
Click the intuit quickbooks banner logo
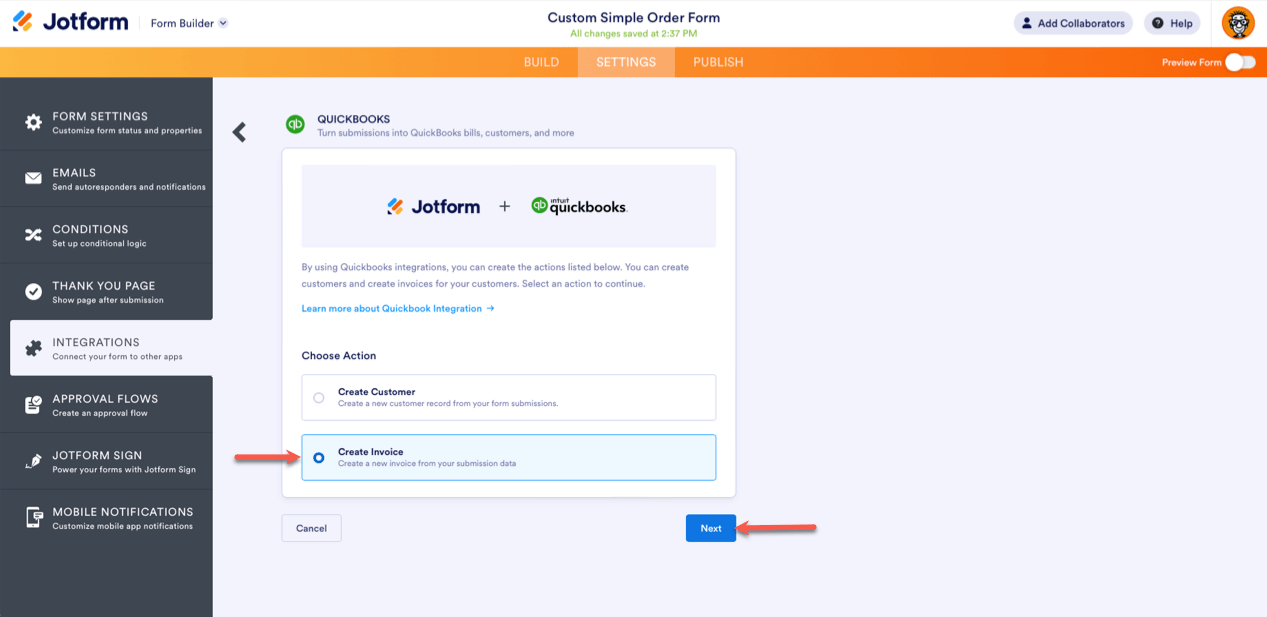579,206
